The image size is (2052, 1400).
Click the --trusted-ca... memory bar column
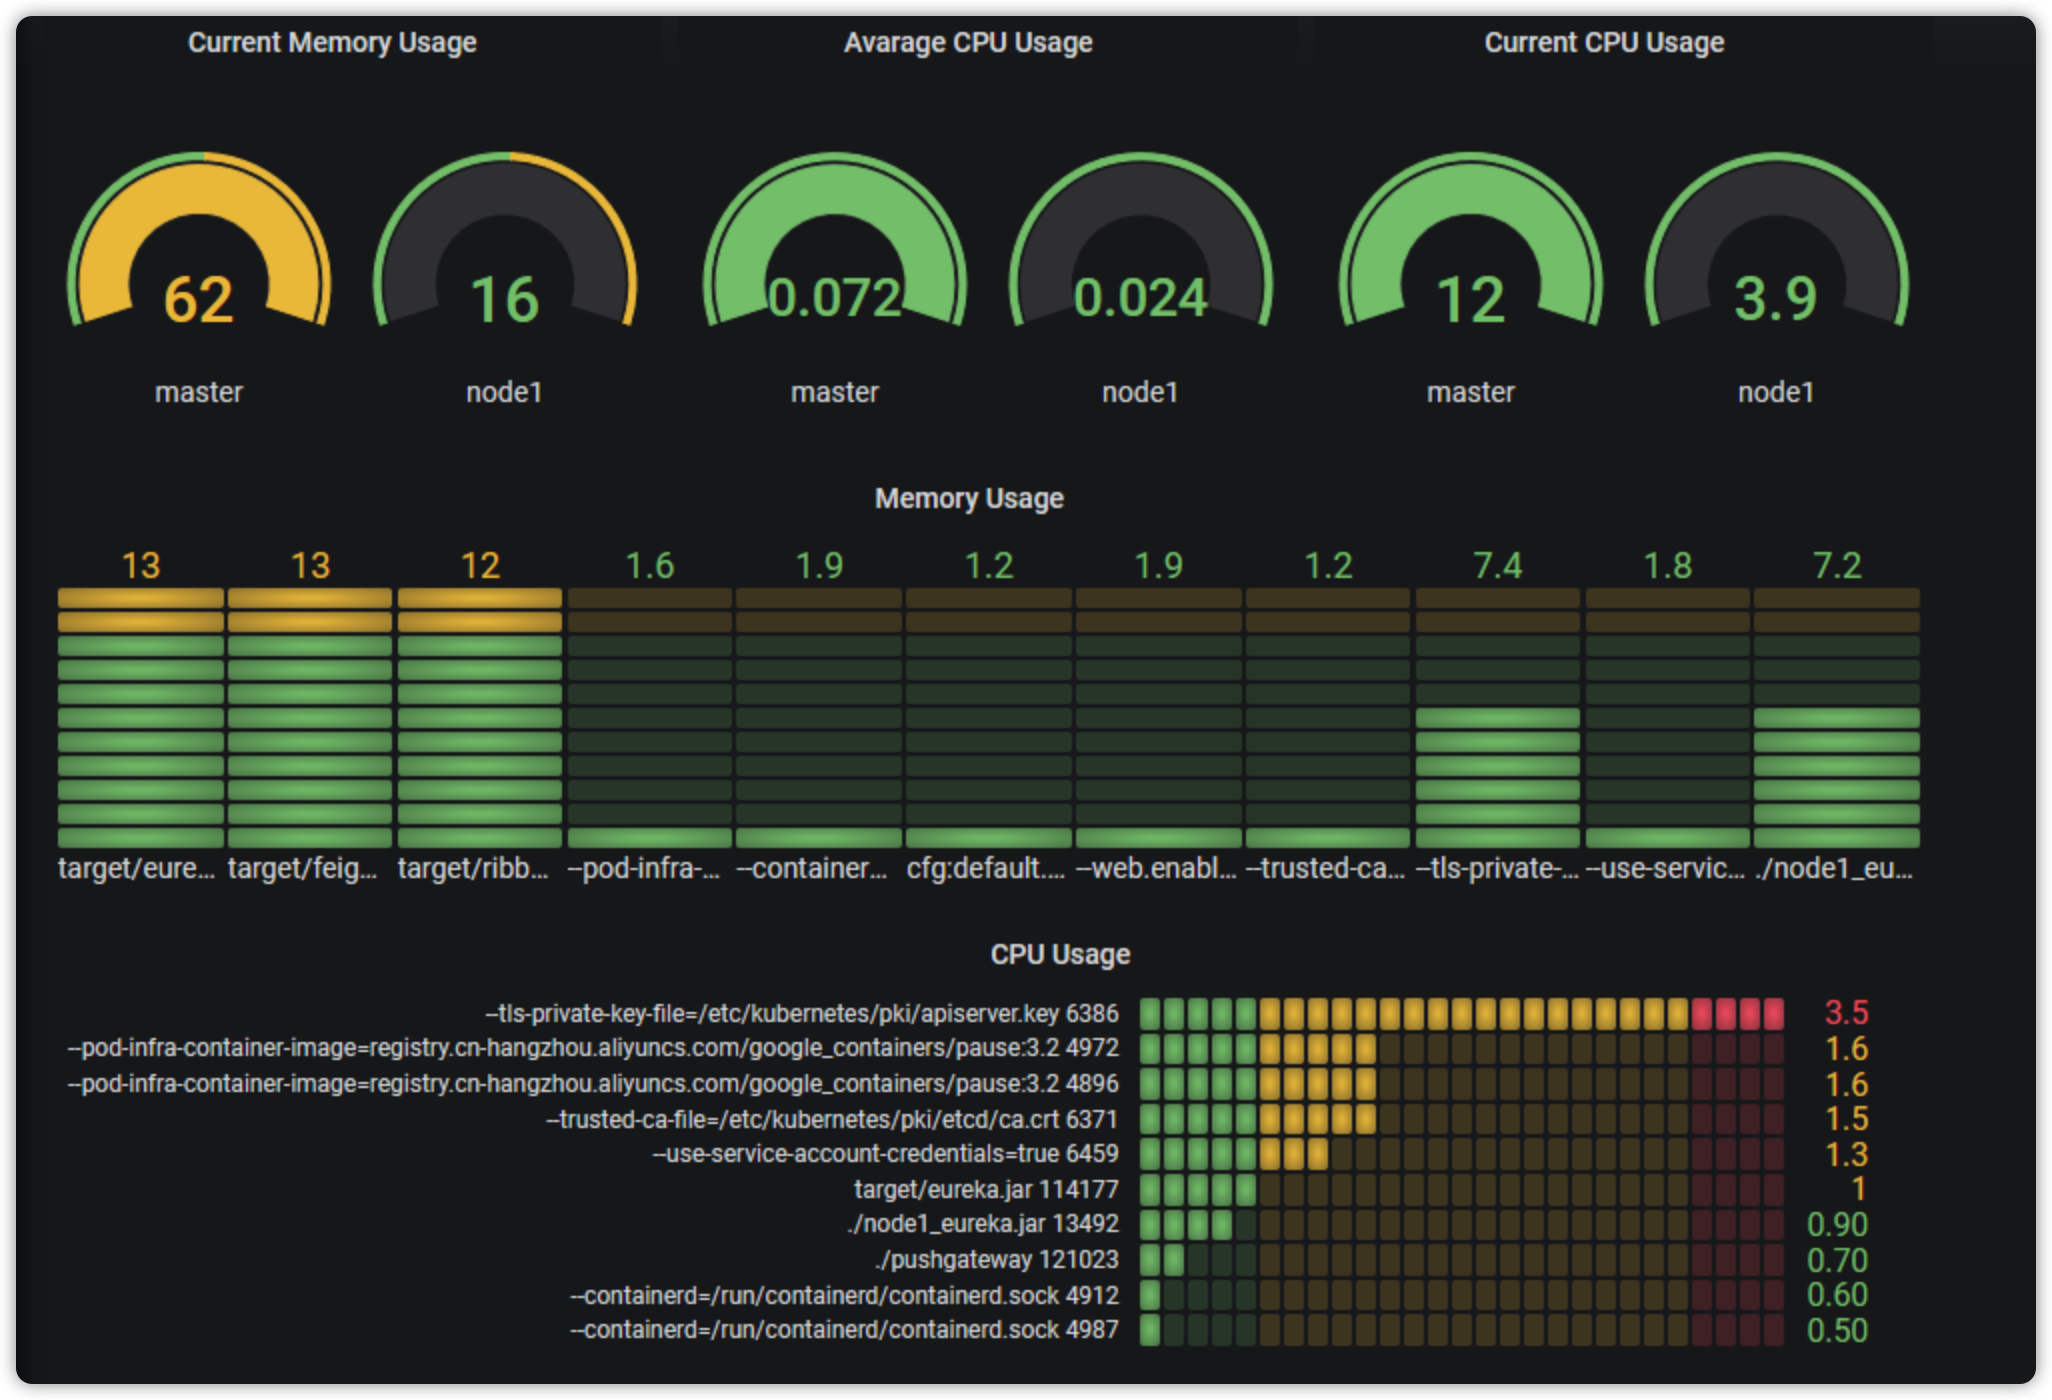click(1328, 718)
